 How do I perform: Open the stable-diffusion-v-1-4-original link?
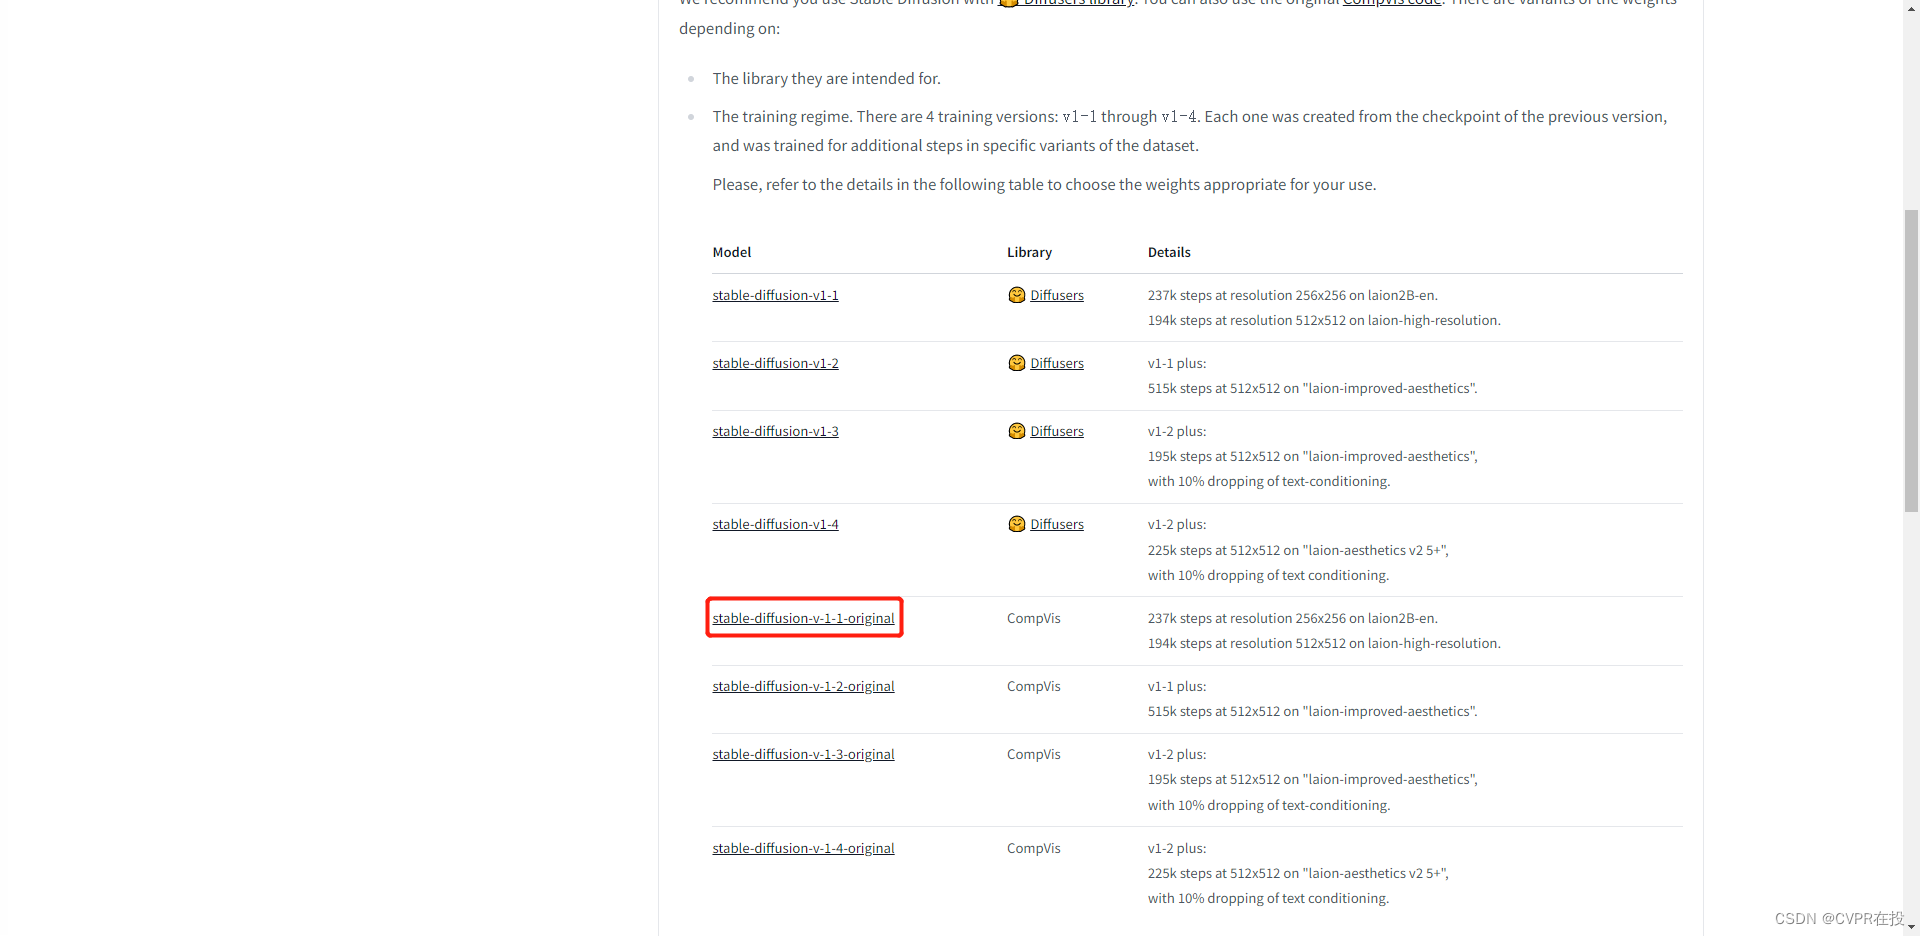[803, 848]
